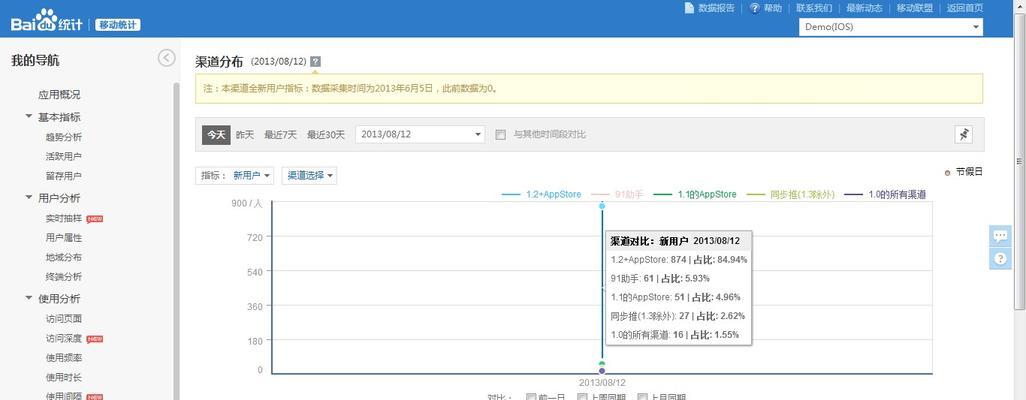Open the 渠道选择 dropdown
This screenshot has height=400, width=1026.
(x=310, y=175)
